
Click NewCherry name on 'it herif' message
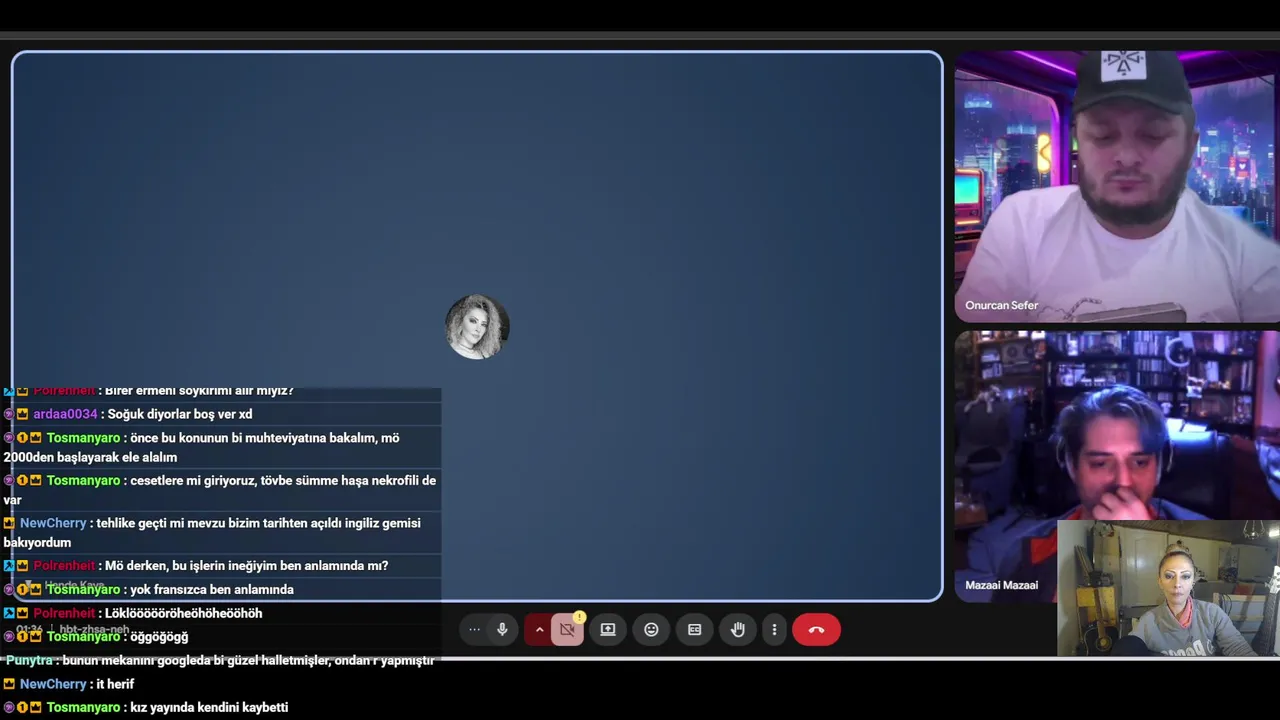coord(53,684)
